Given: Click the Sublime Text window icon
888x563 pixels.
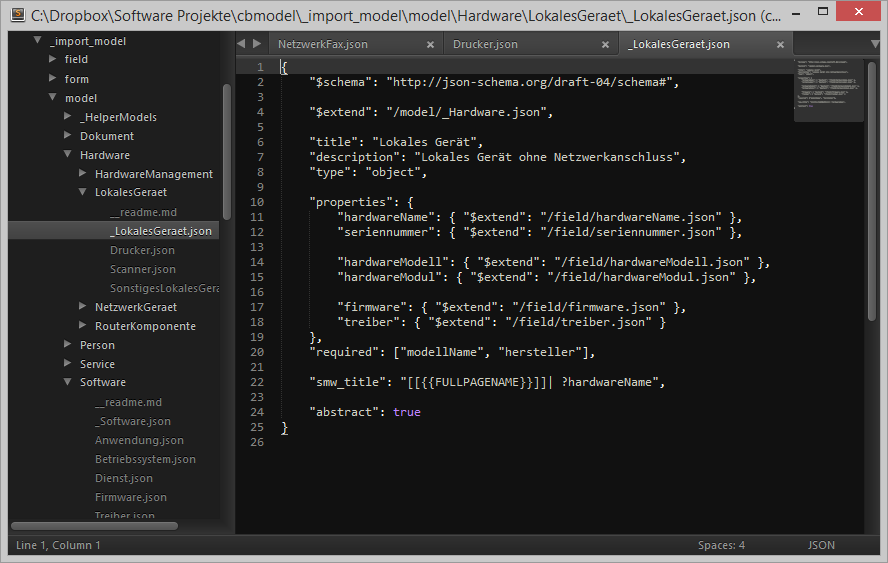Looking at the screenshot, I should [18, 14].
